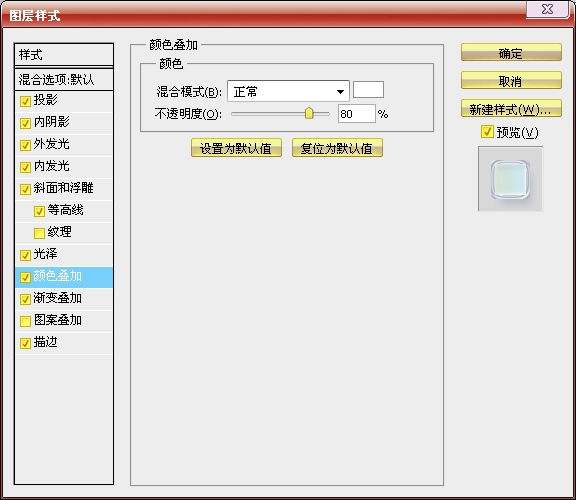The height and width of the screenshot is (500, 576).
Task: Click the 设置为默认值 button
Action: pos(236,148)
